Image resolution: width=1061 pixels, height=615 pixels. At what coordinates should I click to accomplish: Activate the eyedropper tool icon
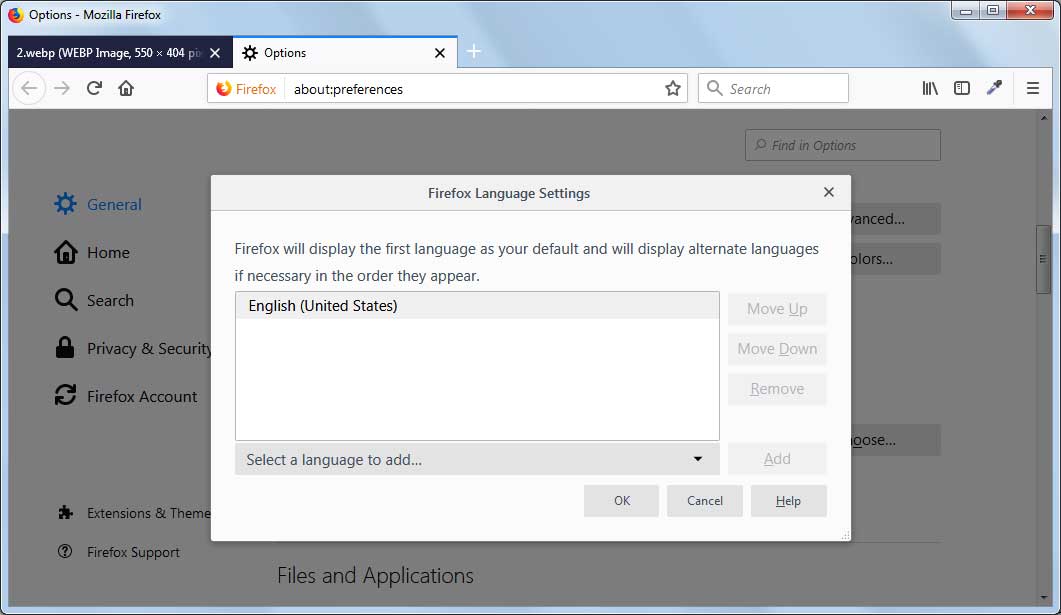[x=994, y=87]
